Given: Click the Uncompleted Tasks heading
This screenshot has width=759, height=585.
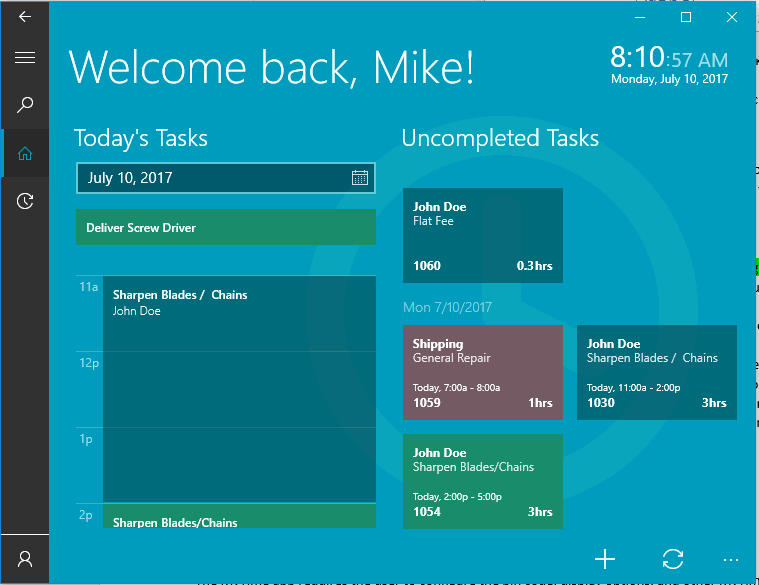Looking at the screenshot, I should 500,138.
